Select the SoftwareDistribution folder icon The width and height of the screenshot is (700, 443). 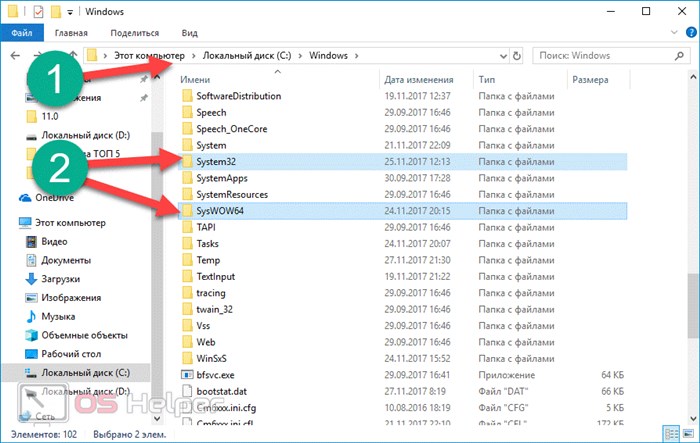tap(188, 96)
